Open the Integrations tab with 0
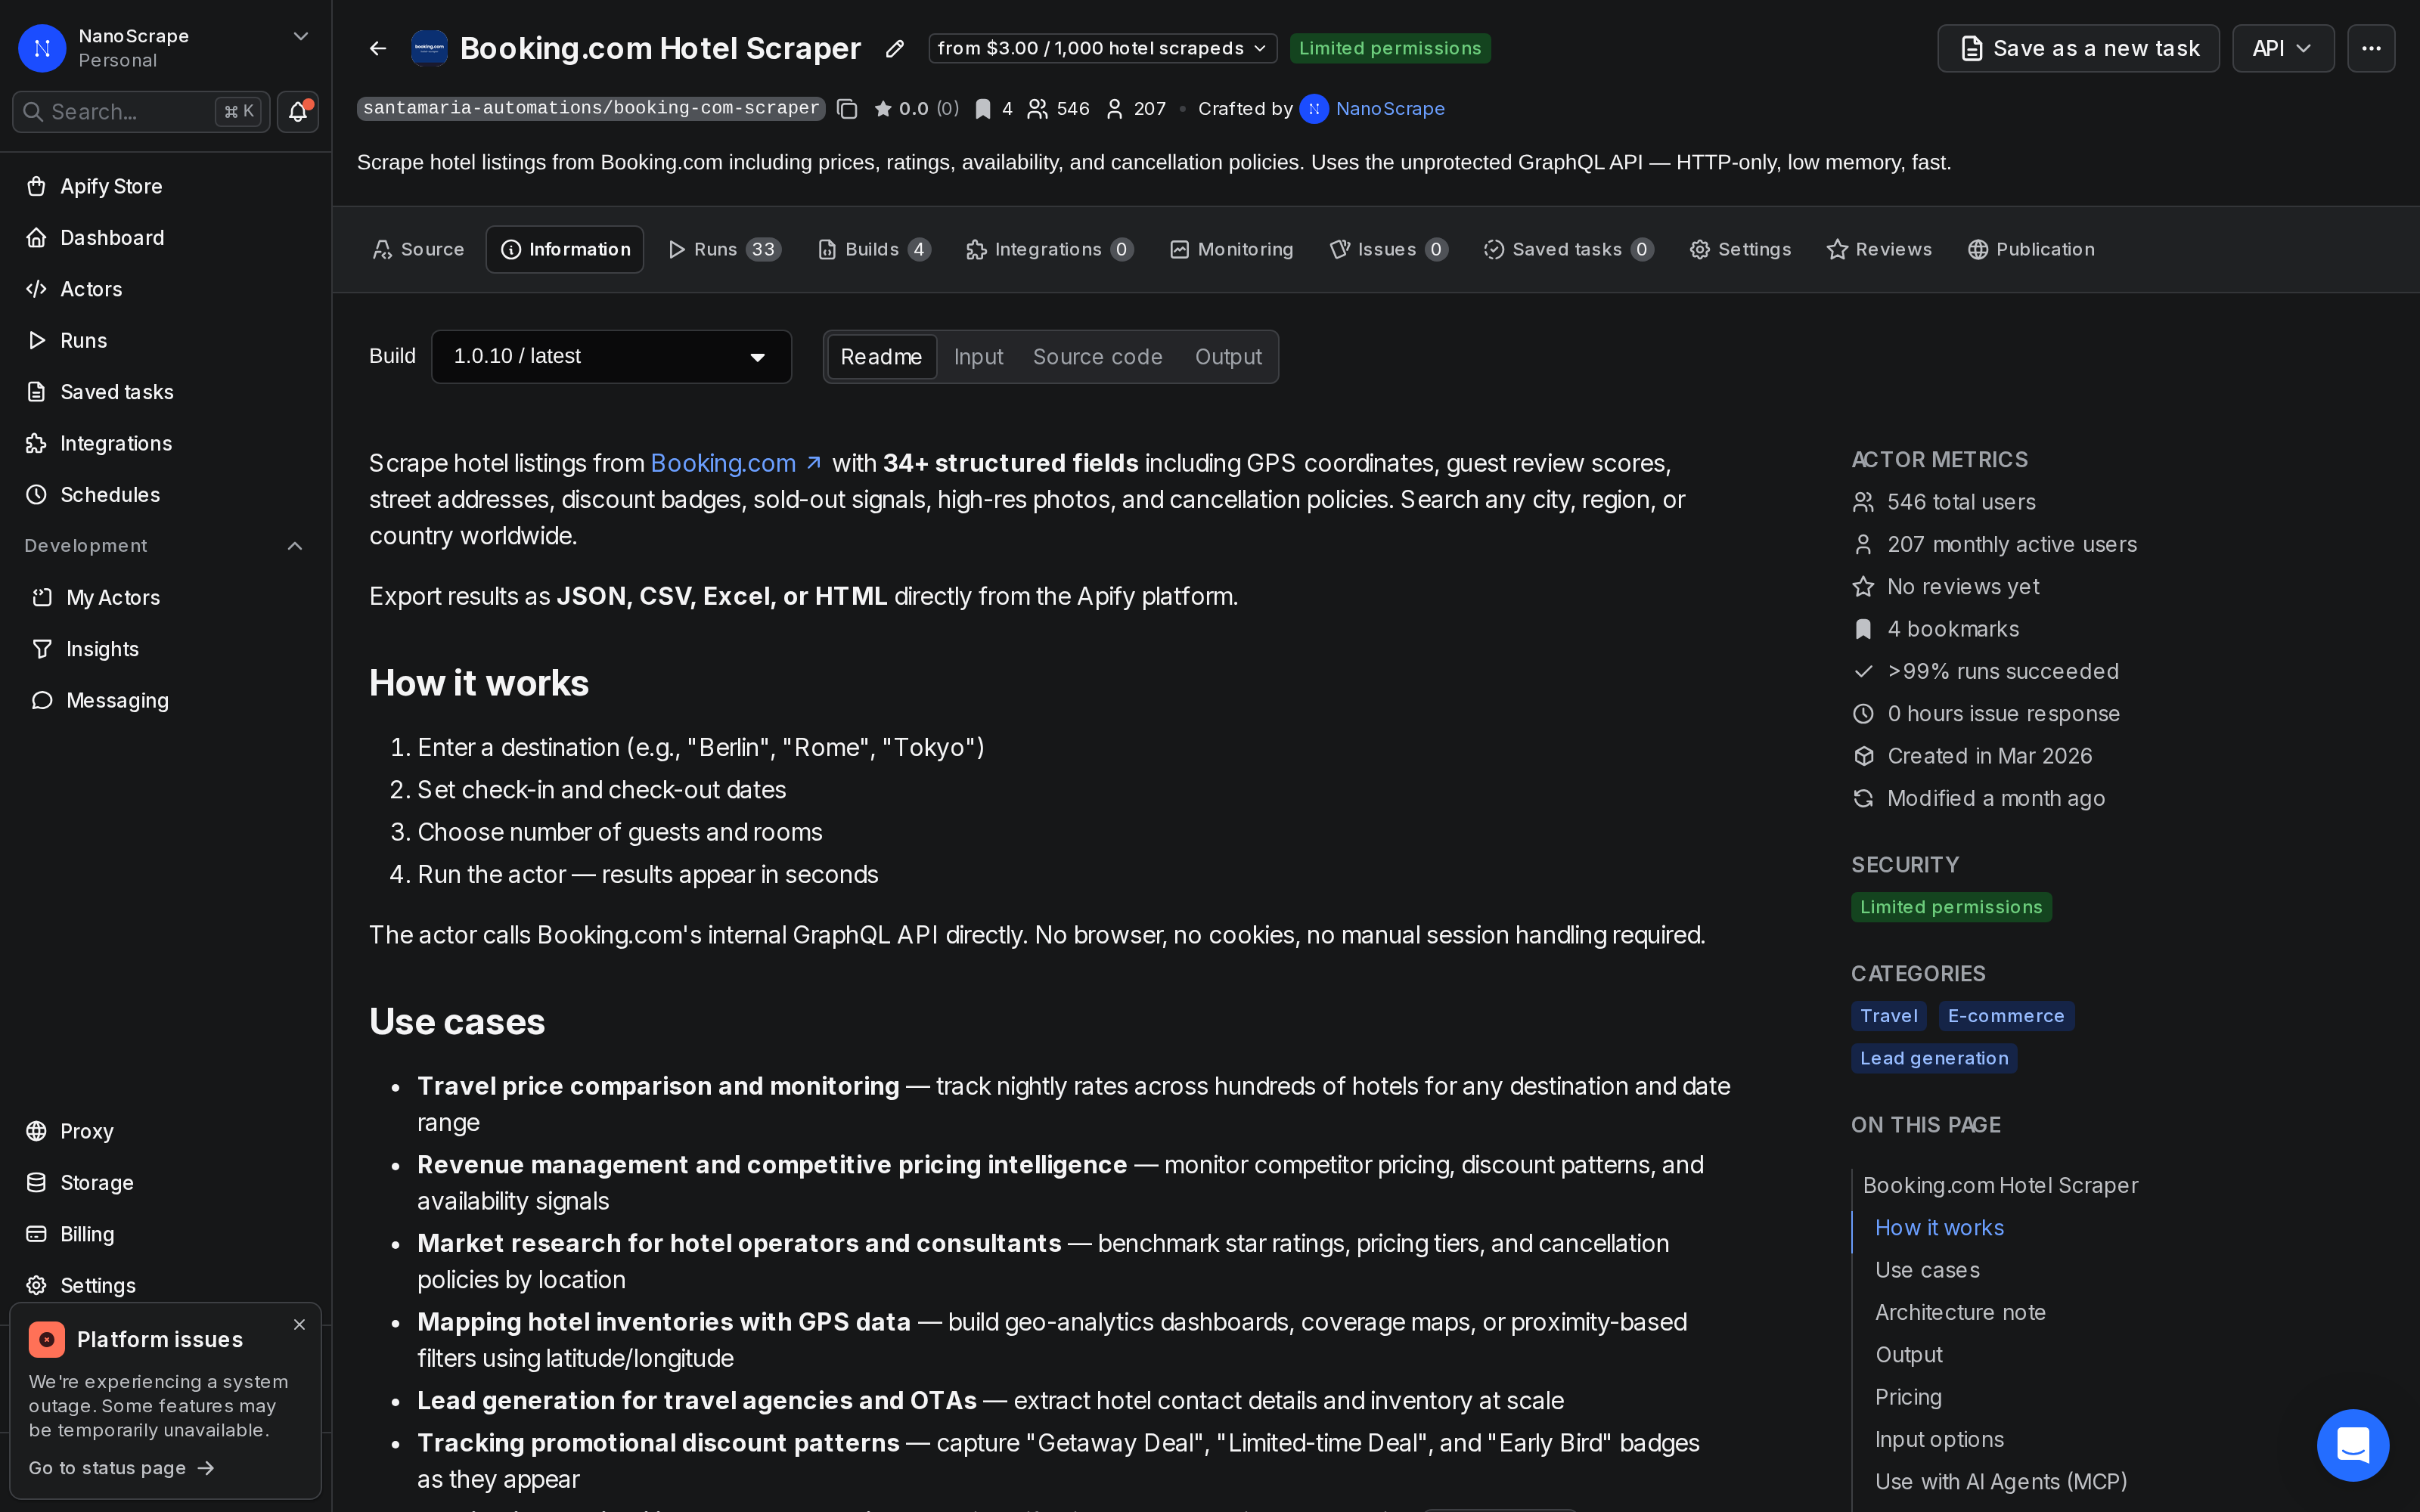The image size is (2420, 1512). 1049,249
